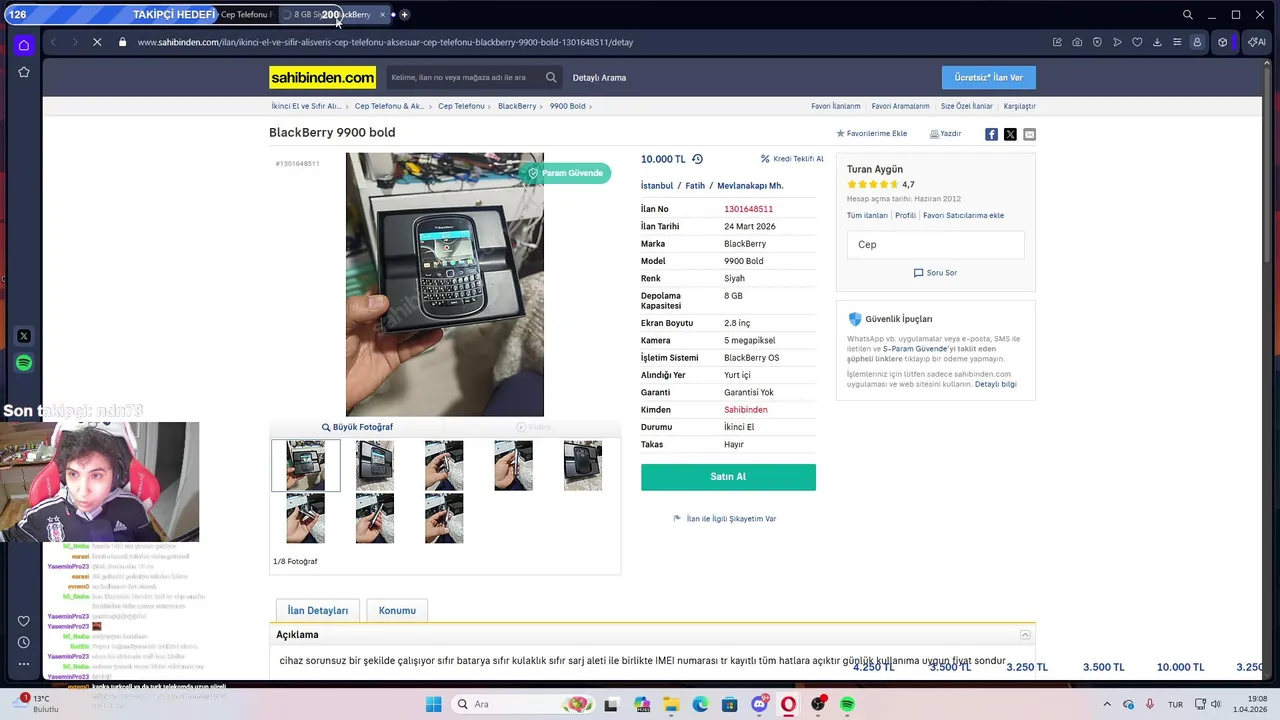Search tabs with magnifier in title bar
This screenshot has width=1280, height=720.
(x=1187, y=14)
